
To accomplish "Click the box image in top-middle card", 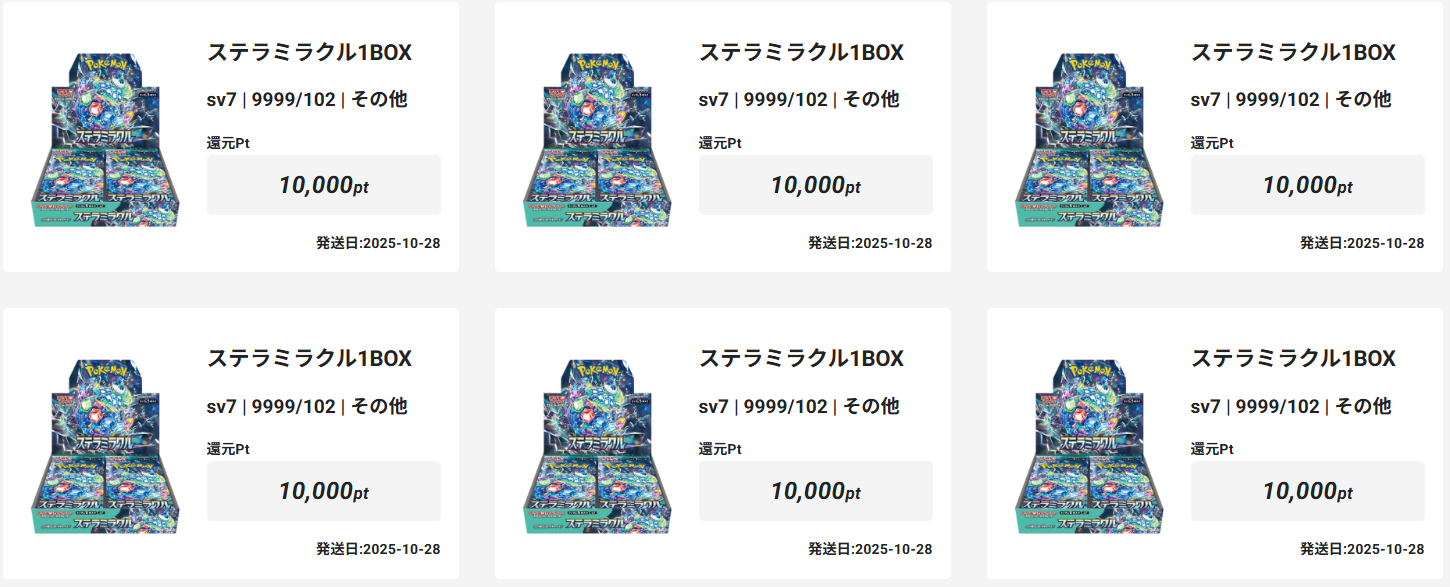I will [x=598, y=139].
